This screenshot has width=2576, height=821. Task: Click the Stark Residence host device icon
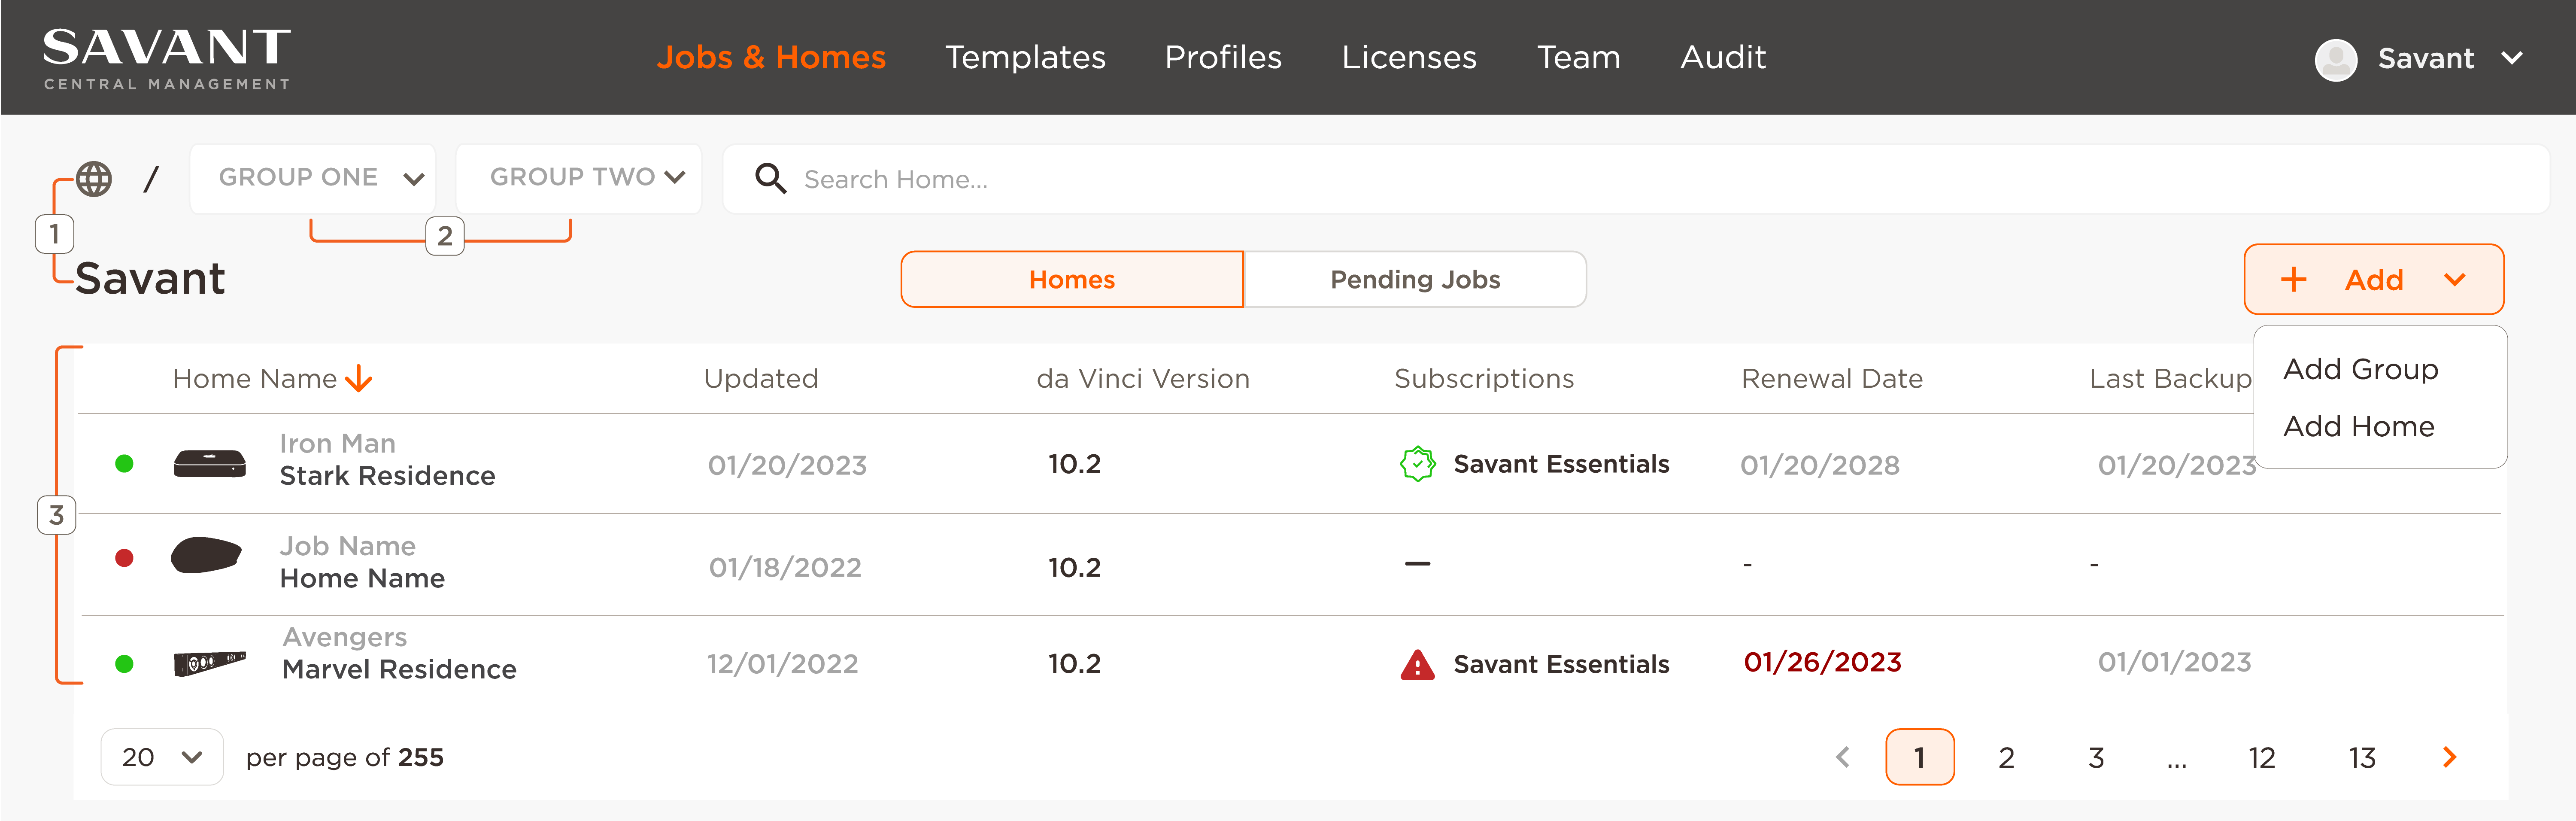tap(209, 464)
